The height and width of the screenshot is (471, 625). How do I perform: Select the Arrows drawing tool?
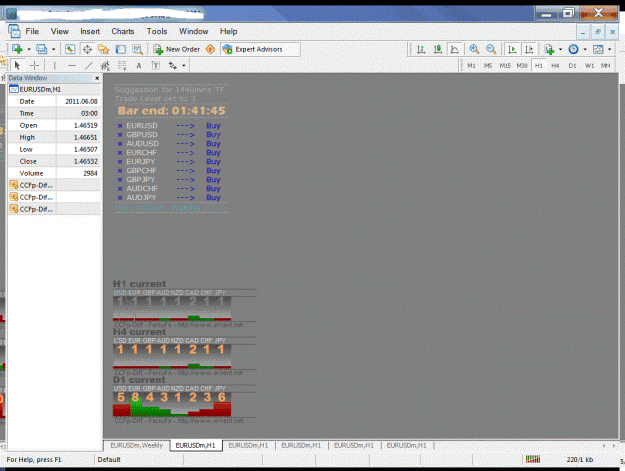click(x=173, y=65)
